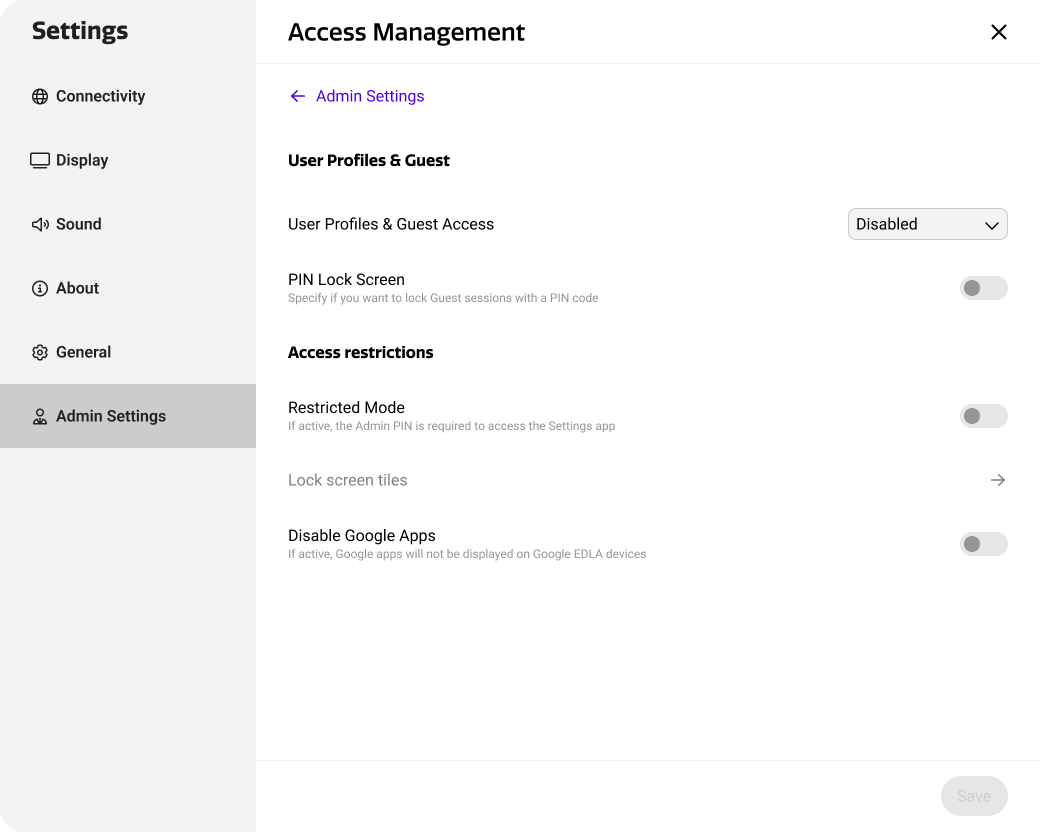This screenshot has width=1040, height=832.
Task: Open the About section label
Action: pos(77,289)
